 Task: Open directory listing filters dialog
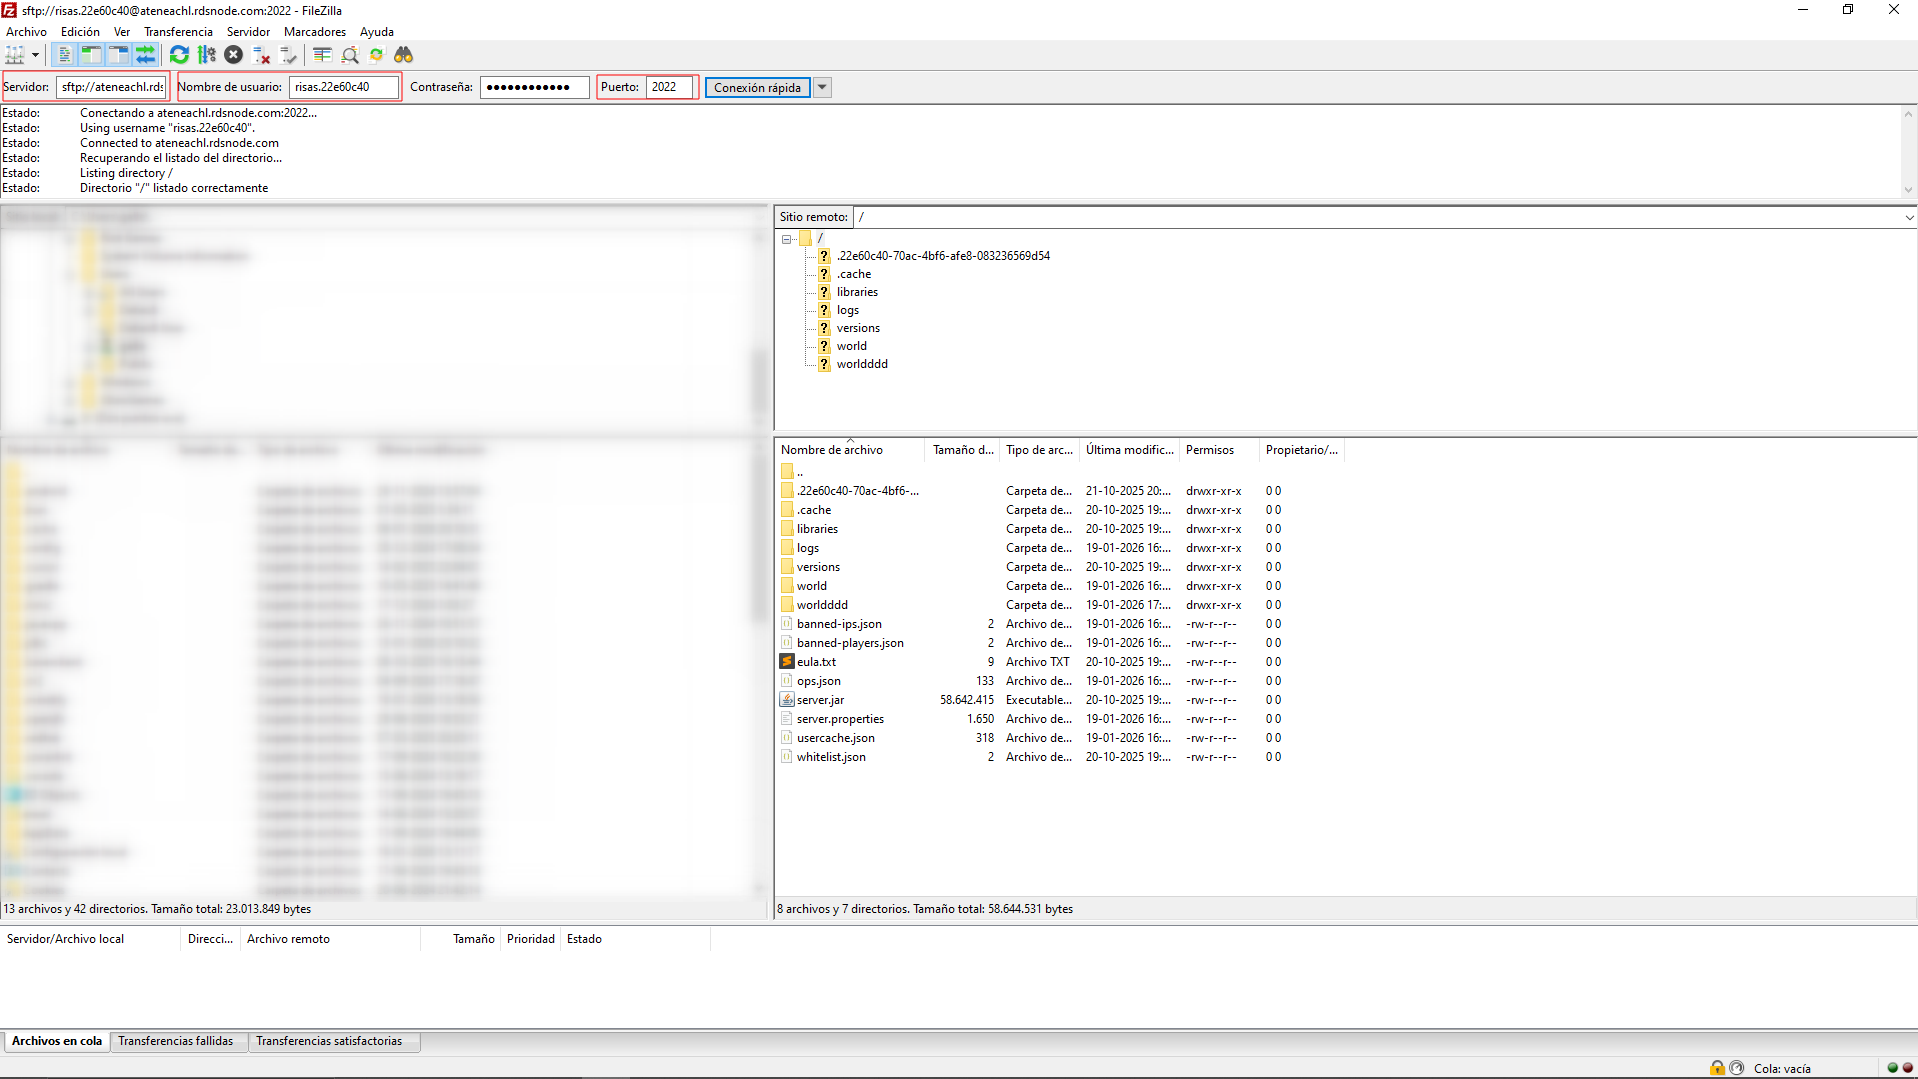(322, 55)
